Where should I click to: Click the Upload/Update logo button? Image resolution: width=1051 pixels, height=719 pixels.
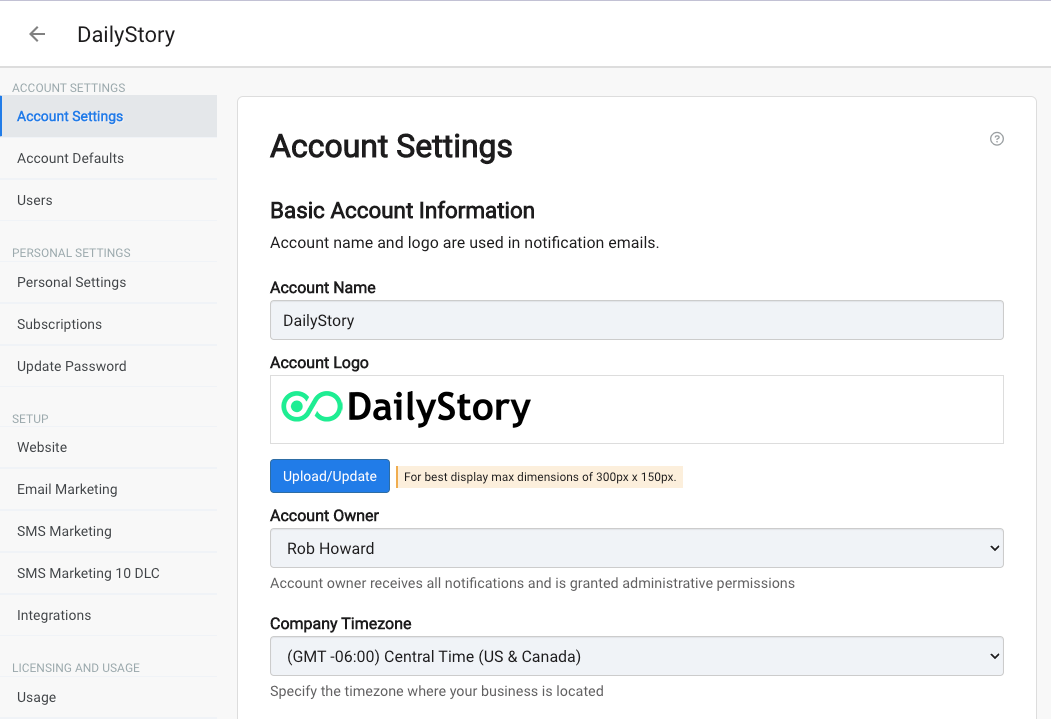pos(330,476)
